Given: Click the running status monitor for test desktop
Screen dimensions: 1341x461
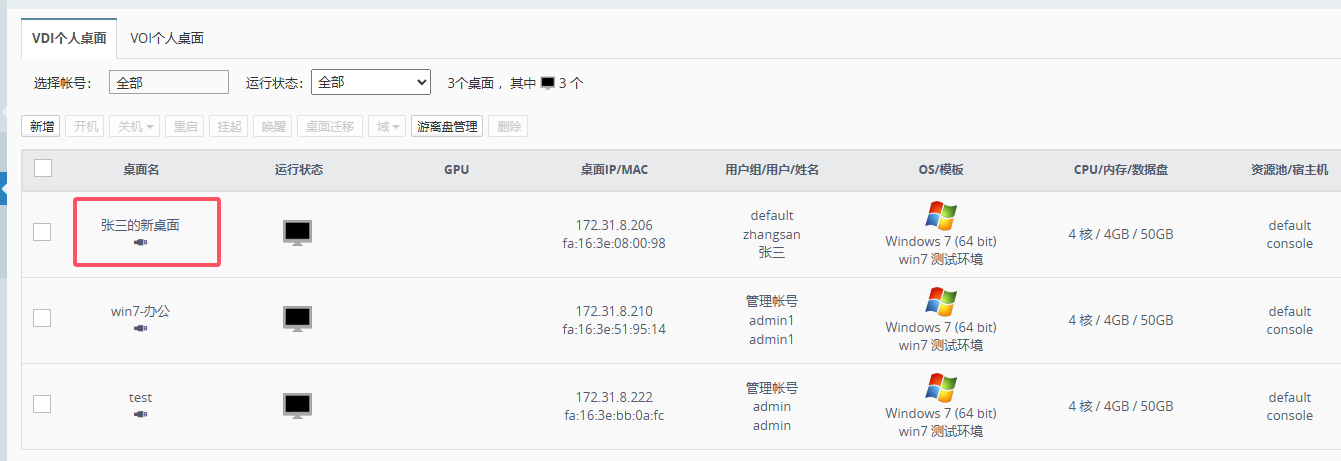Looking at the screenshot, I should point(297,404).
